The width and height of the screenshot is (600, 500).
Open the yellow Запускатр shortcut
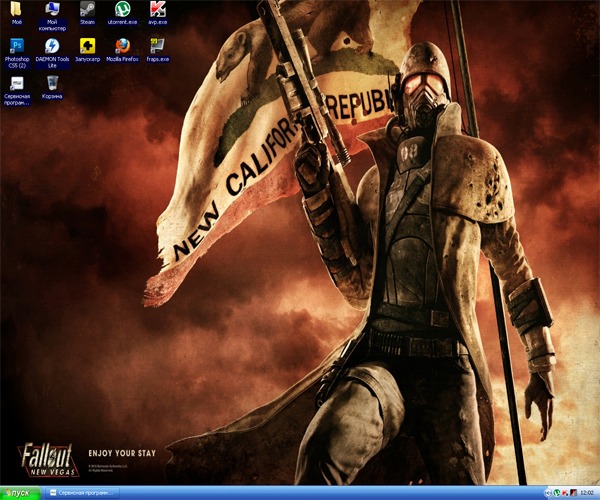(87, 50)
